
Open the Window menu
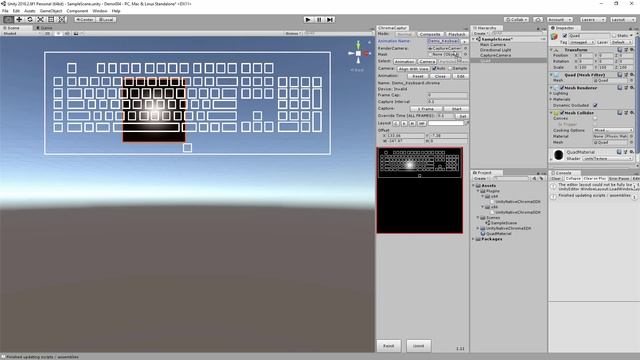100,11
